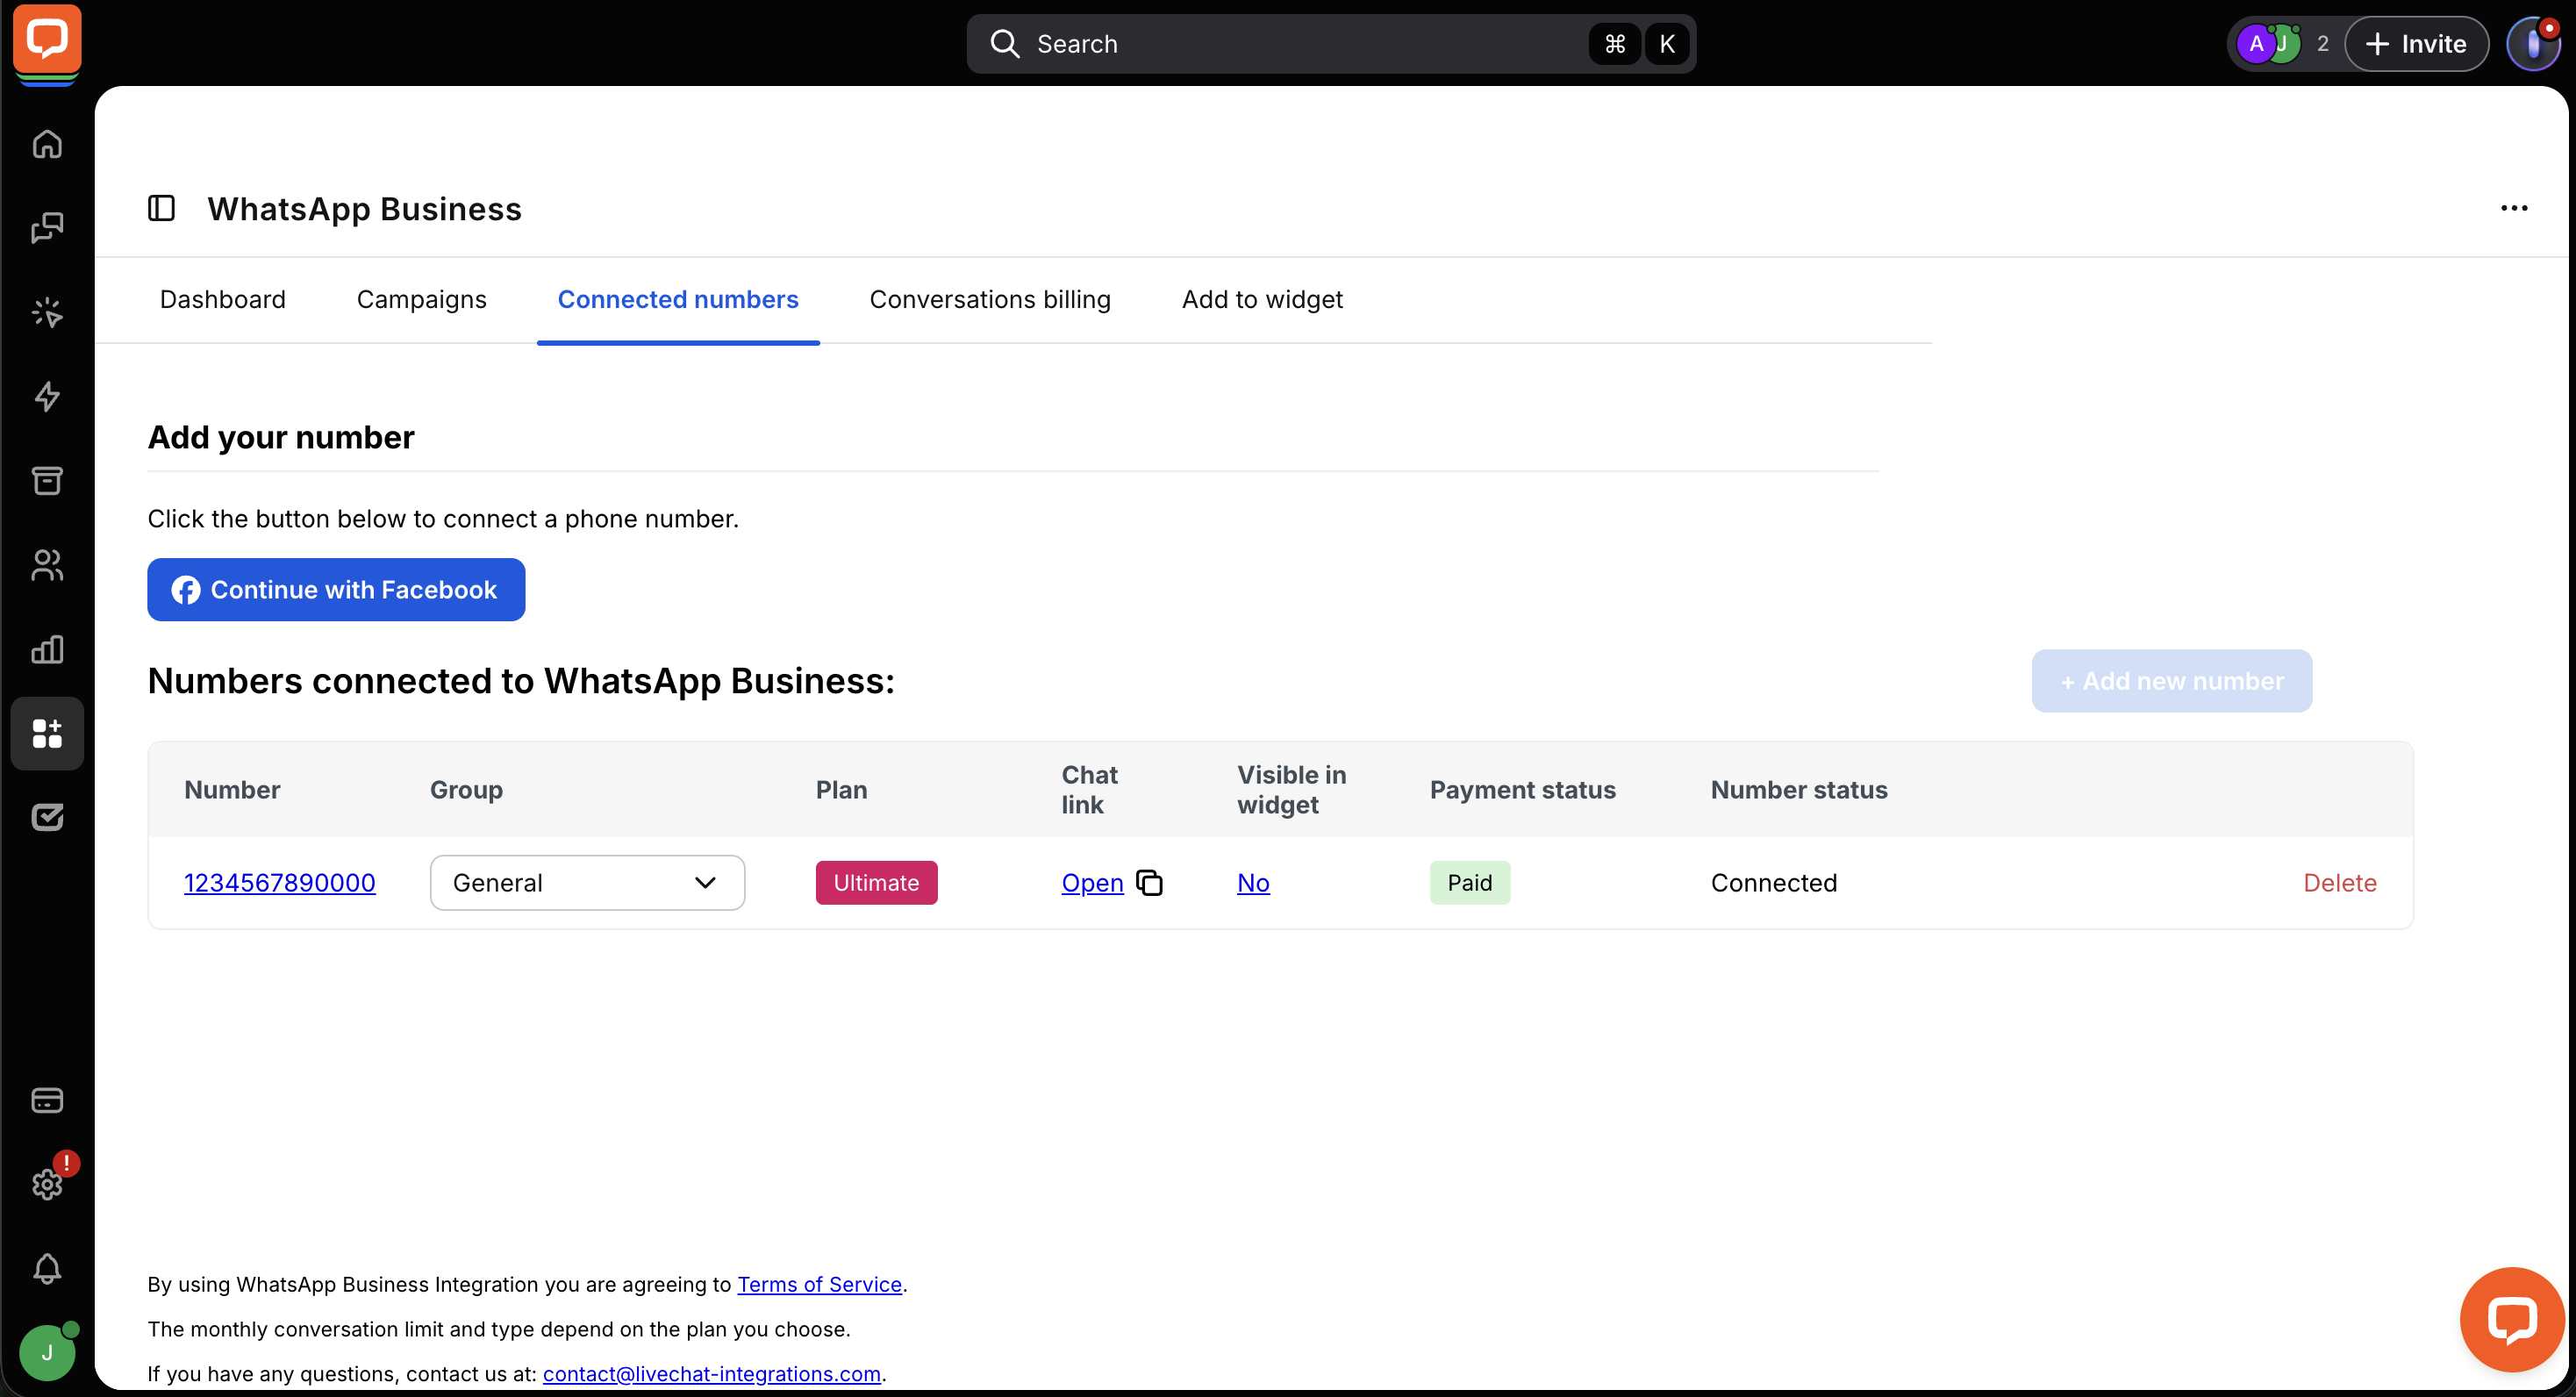Click the Ultimate plan badge
This screenshot has width=2576, height=1397.
tap(876, 883)
